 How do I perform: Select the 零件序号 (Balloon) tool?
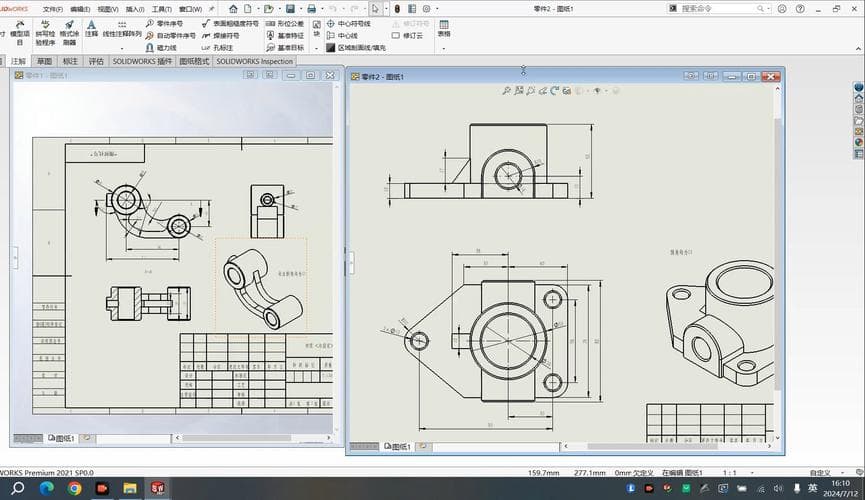click(x=164, y=24)
